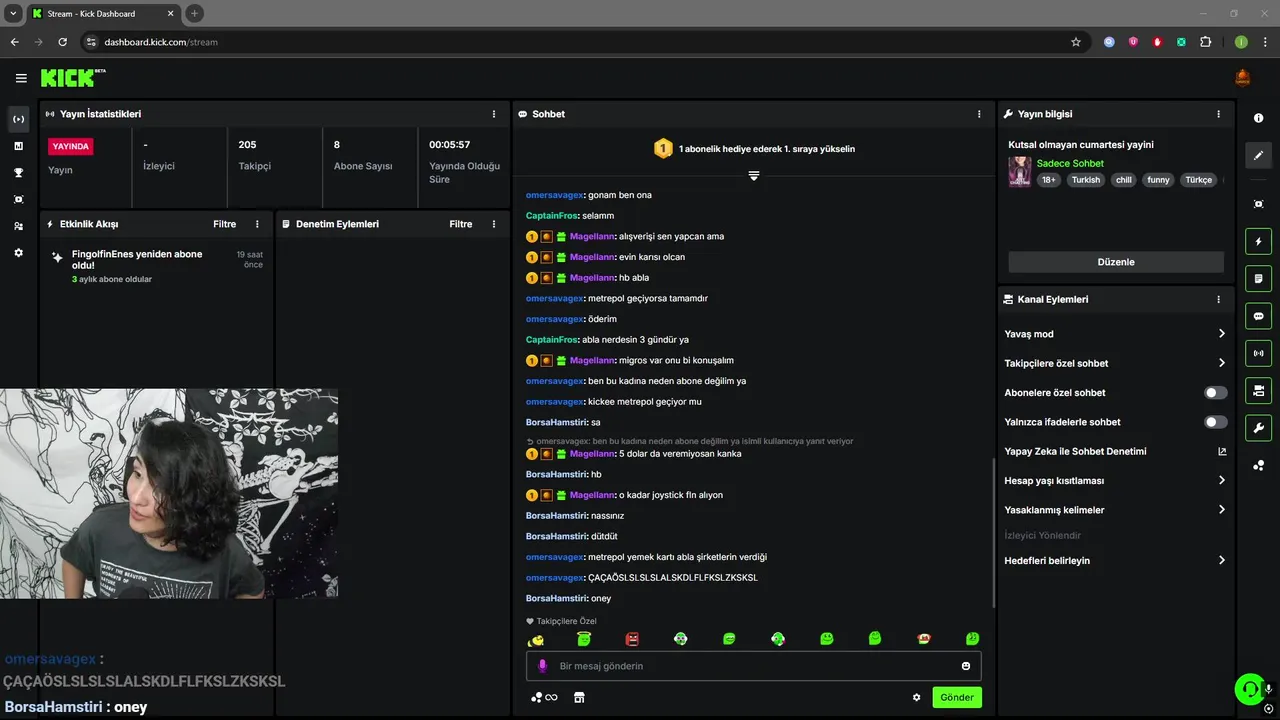Click the browser address bar URL
The image size is (1280, 720).
[160, 42]
